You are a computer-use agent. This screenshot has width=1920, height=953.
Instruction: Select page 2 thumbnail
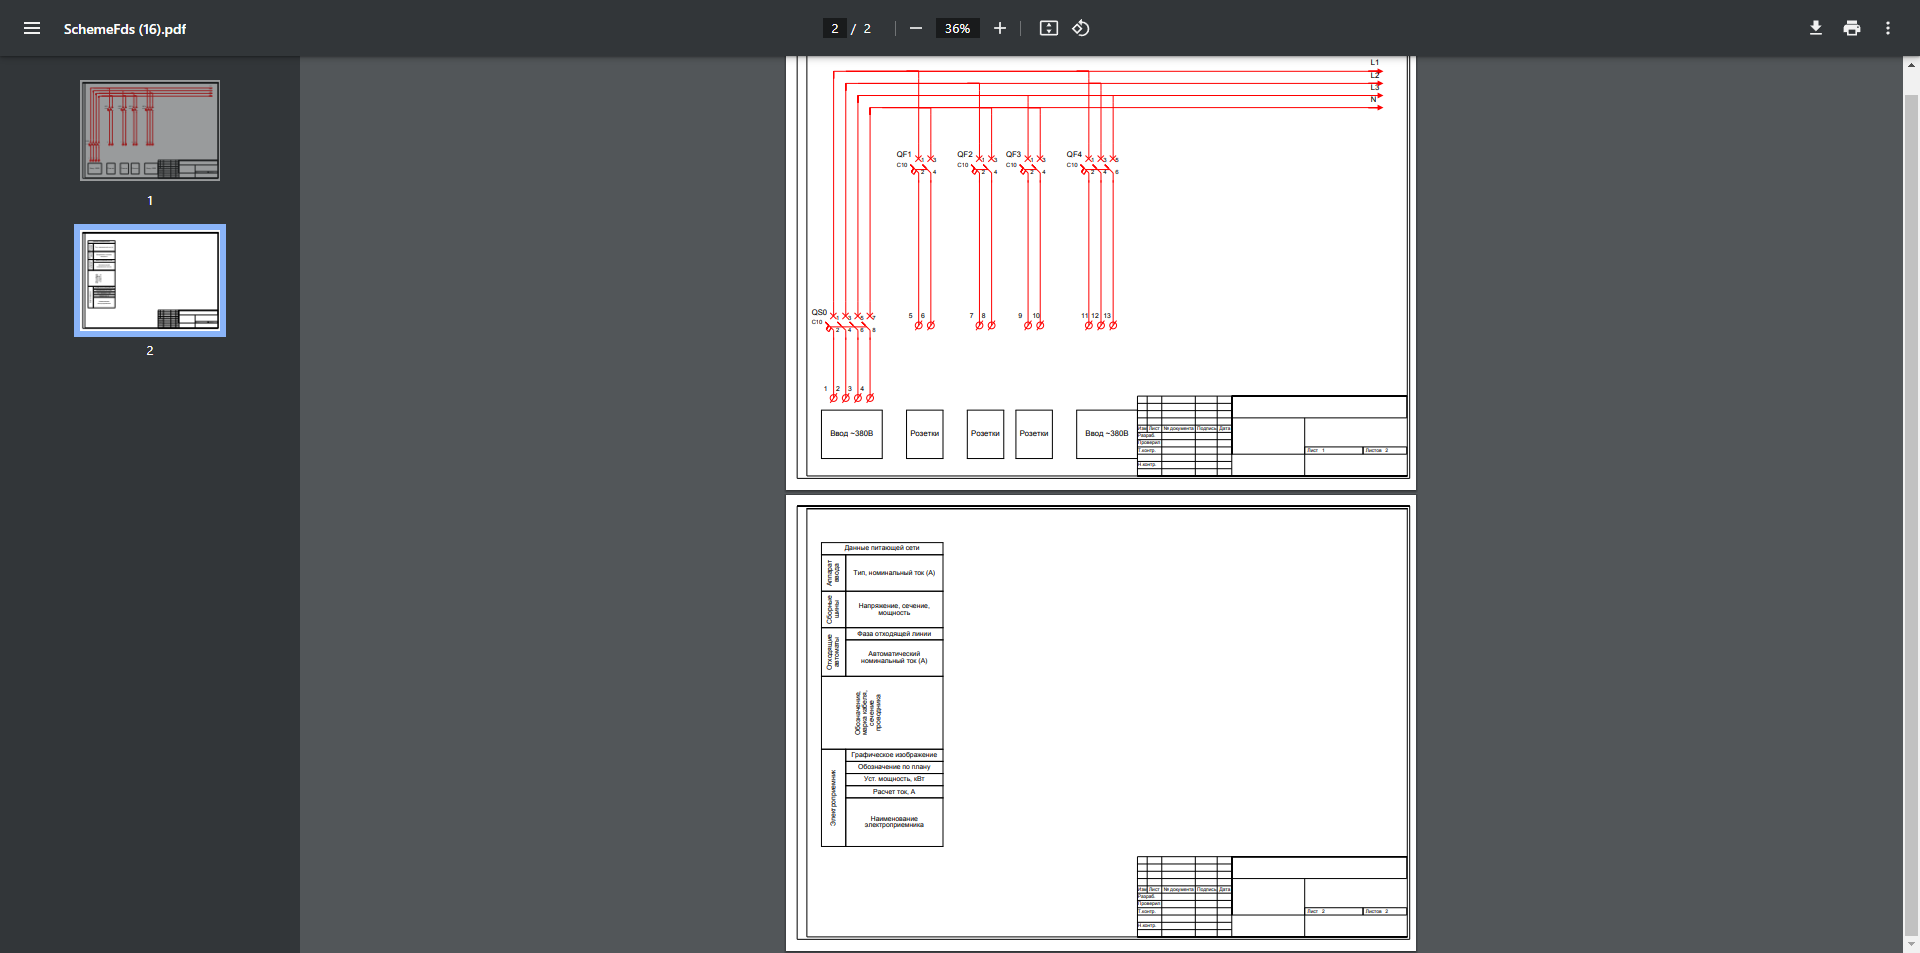(x=150, y=281)
